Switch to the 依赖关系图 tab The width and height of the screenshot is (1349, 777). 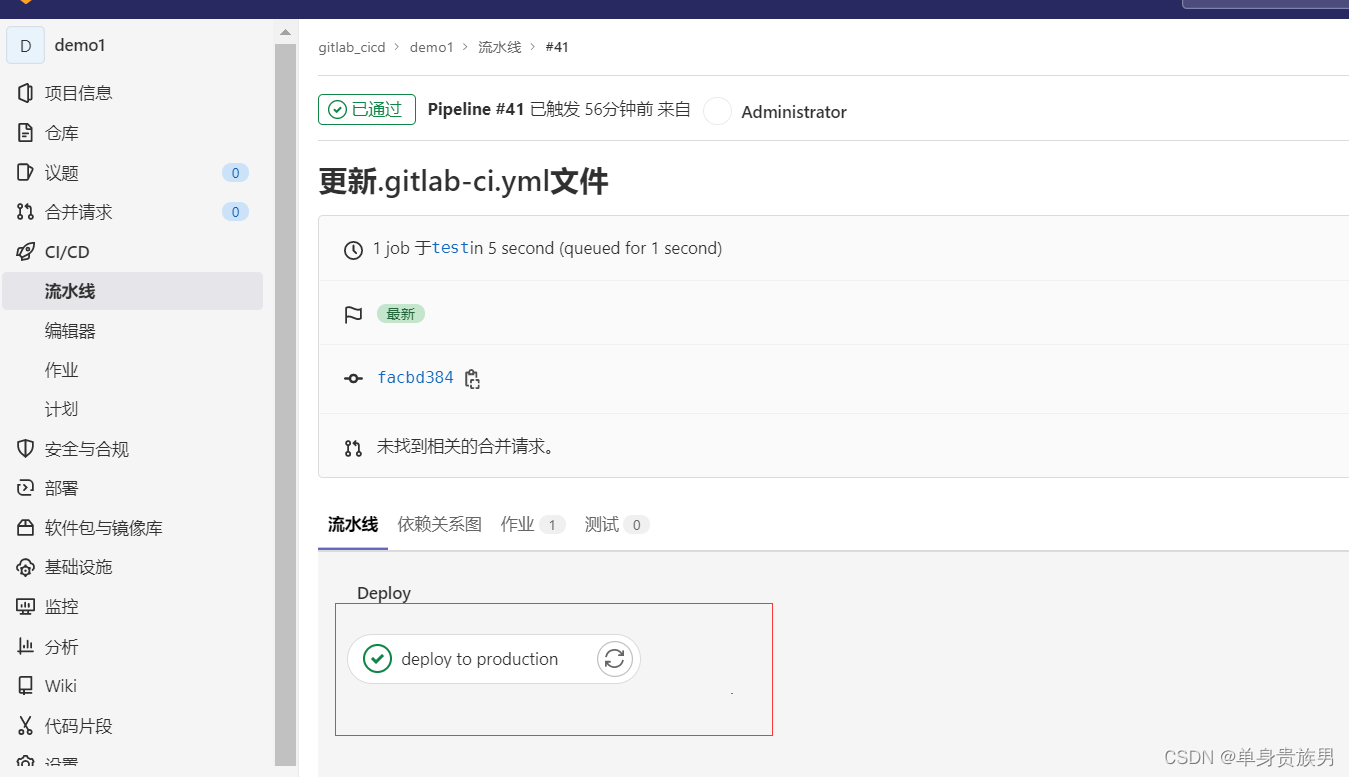coord(439,525)
